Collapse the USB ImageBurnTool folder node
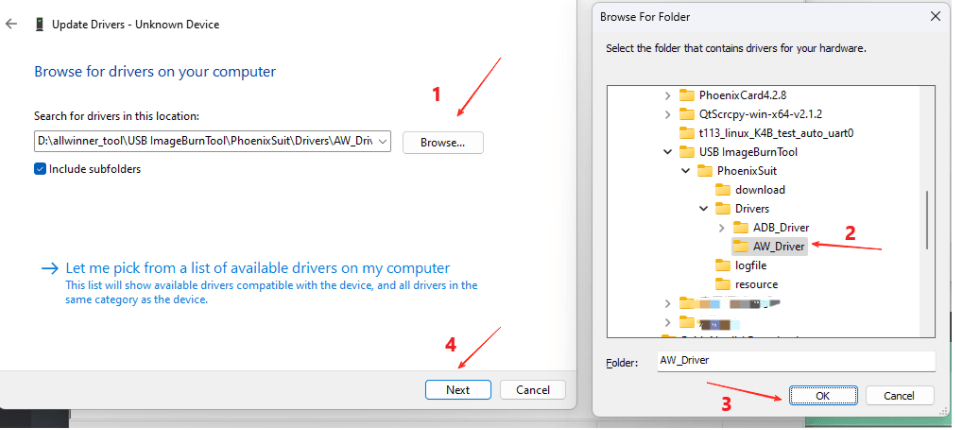This screenshot has width=955, height=430. [x=668, y=152]
